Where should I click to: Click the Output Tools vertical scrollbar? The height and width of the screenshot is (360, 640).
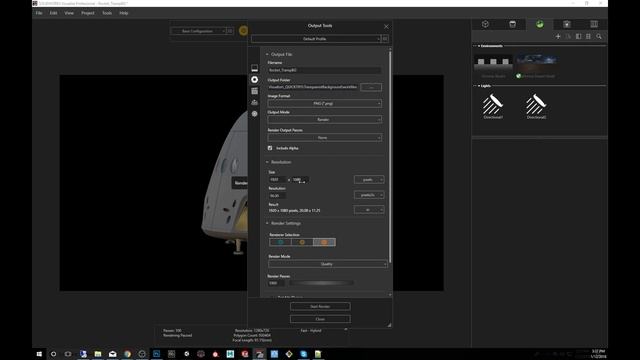(x=390, y=156)
